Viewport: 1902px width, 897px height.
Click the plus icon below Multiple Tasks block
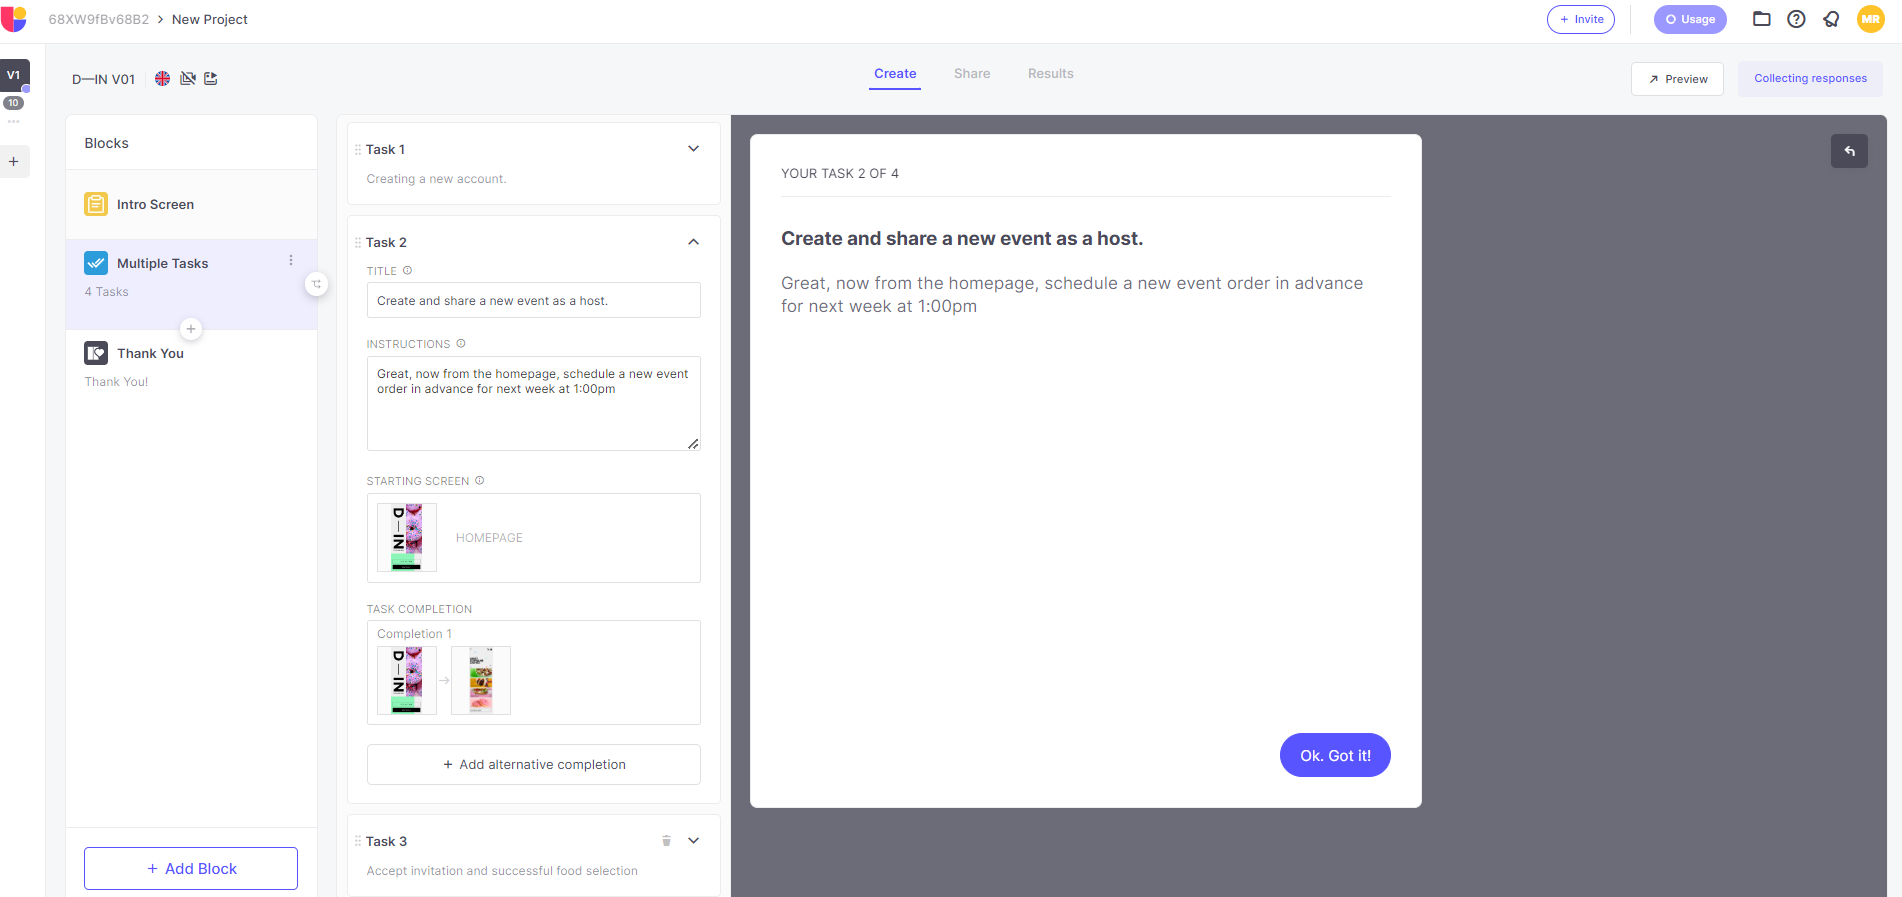pyautogui.click(x=191, y=329)
